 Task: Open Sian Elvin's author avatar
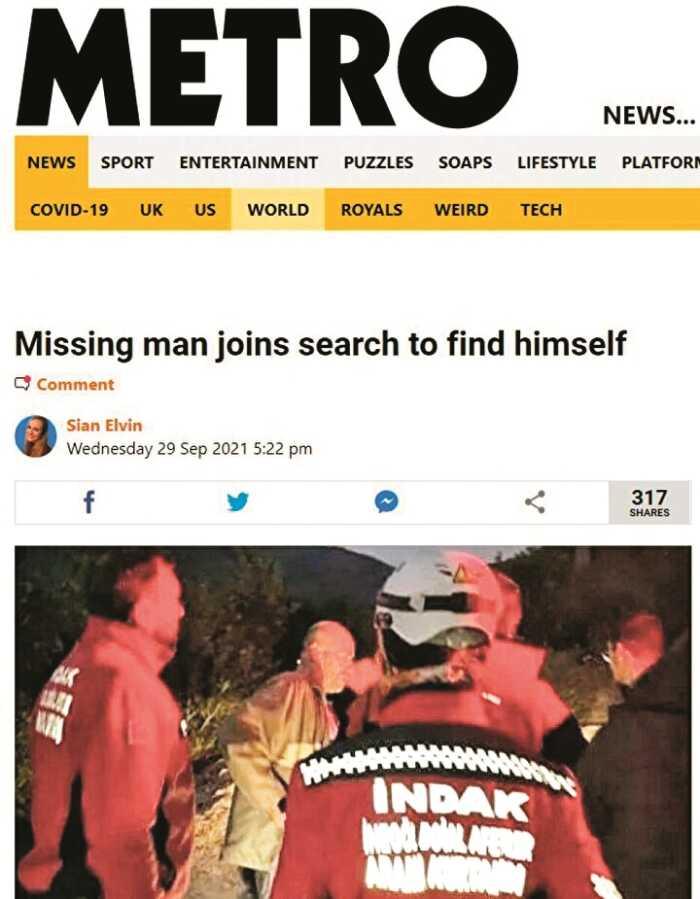tap(36, 436)
